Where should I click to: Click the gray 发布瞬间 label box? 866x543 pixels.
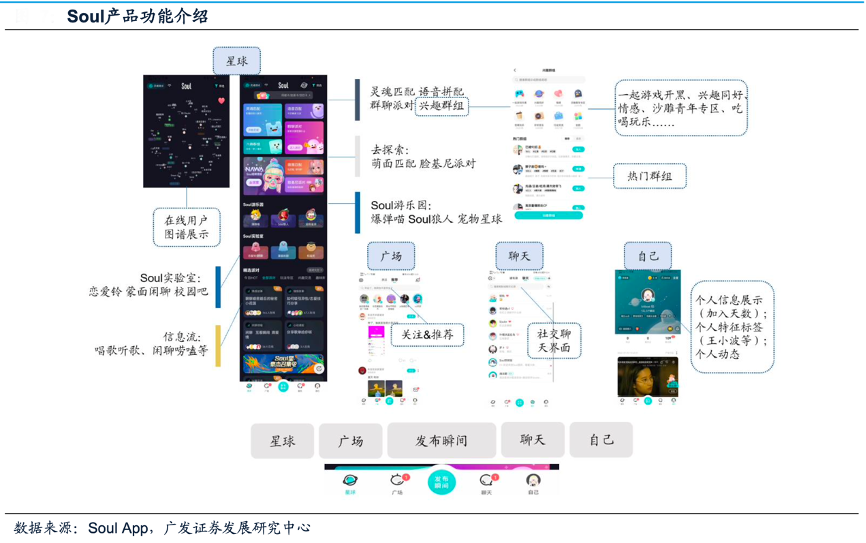point(441,440)
